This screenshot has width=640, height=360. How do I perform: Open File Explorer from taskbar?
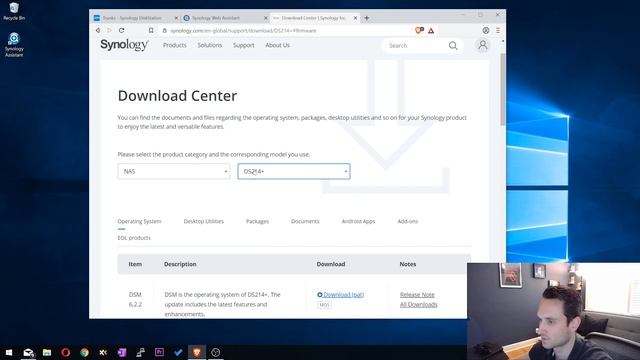pos(47,353)
